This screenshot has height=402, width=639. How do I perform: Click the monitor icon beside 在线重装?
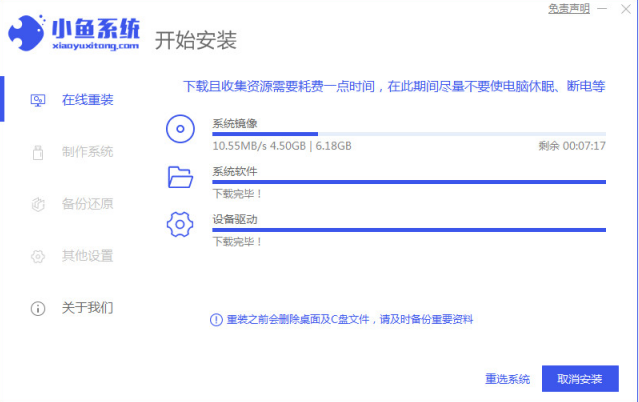pyautogui.click(x=38, y=100)
